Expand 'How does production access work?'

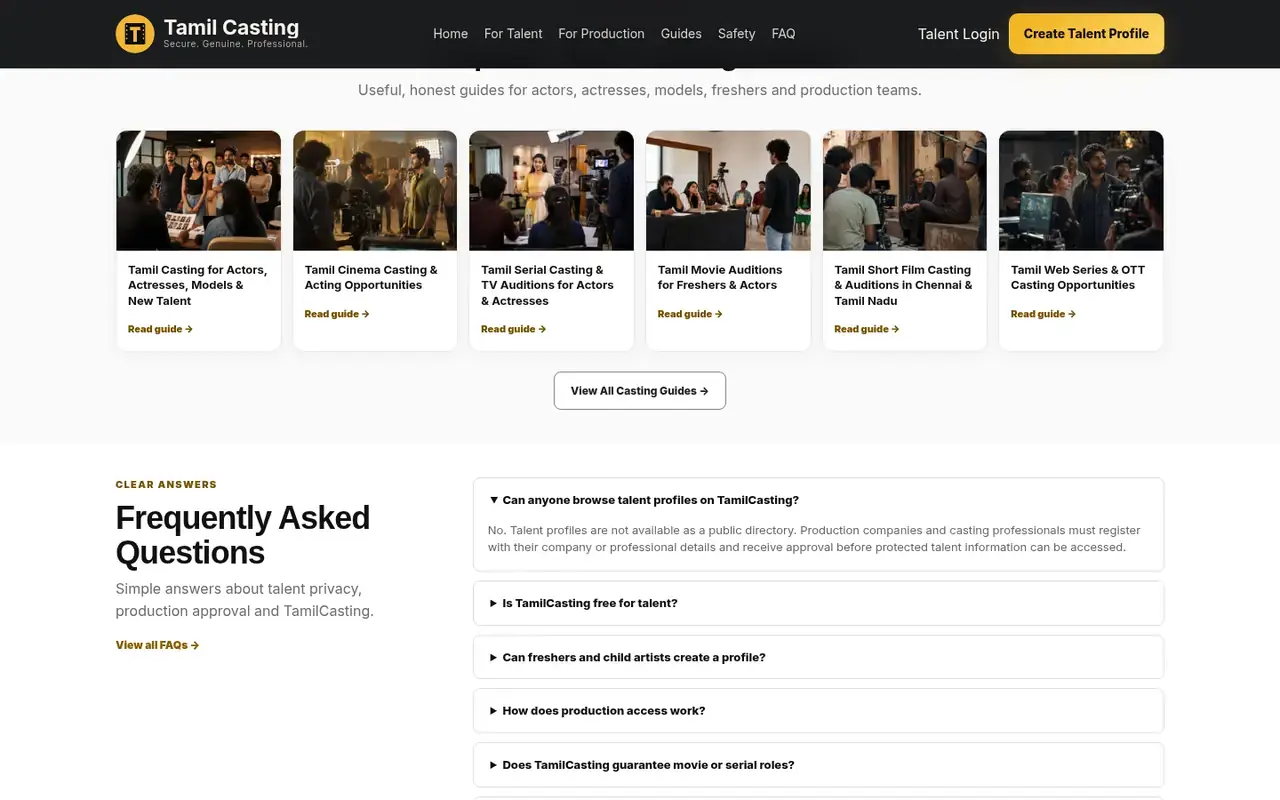818,711
